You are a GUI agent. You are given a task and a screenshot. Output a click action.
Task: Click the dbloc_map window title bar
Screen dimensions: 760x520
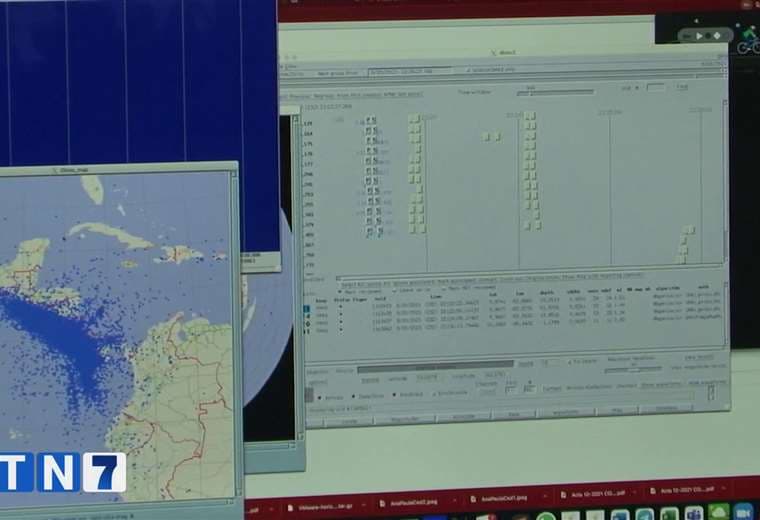click(120, 169)
